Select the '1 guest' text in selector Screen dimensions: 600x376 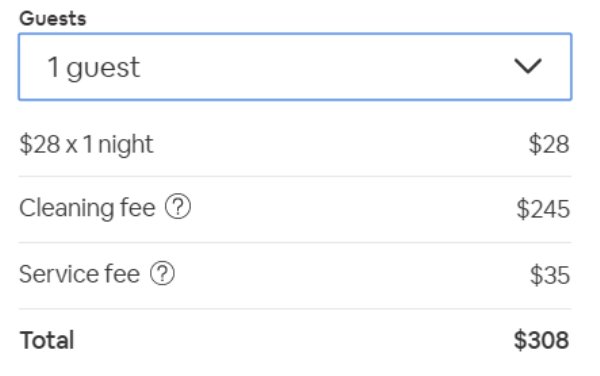click(x=94, y=68)
